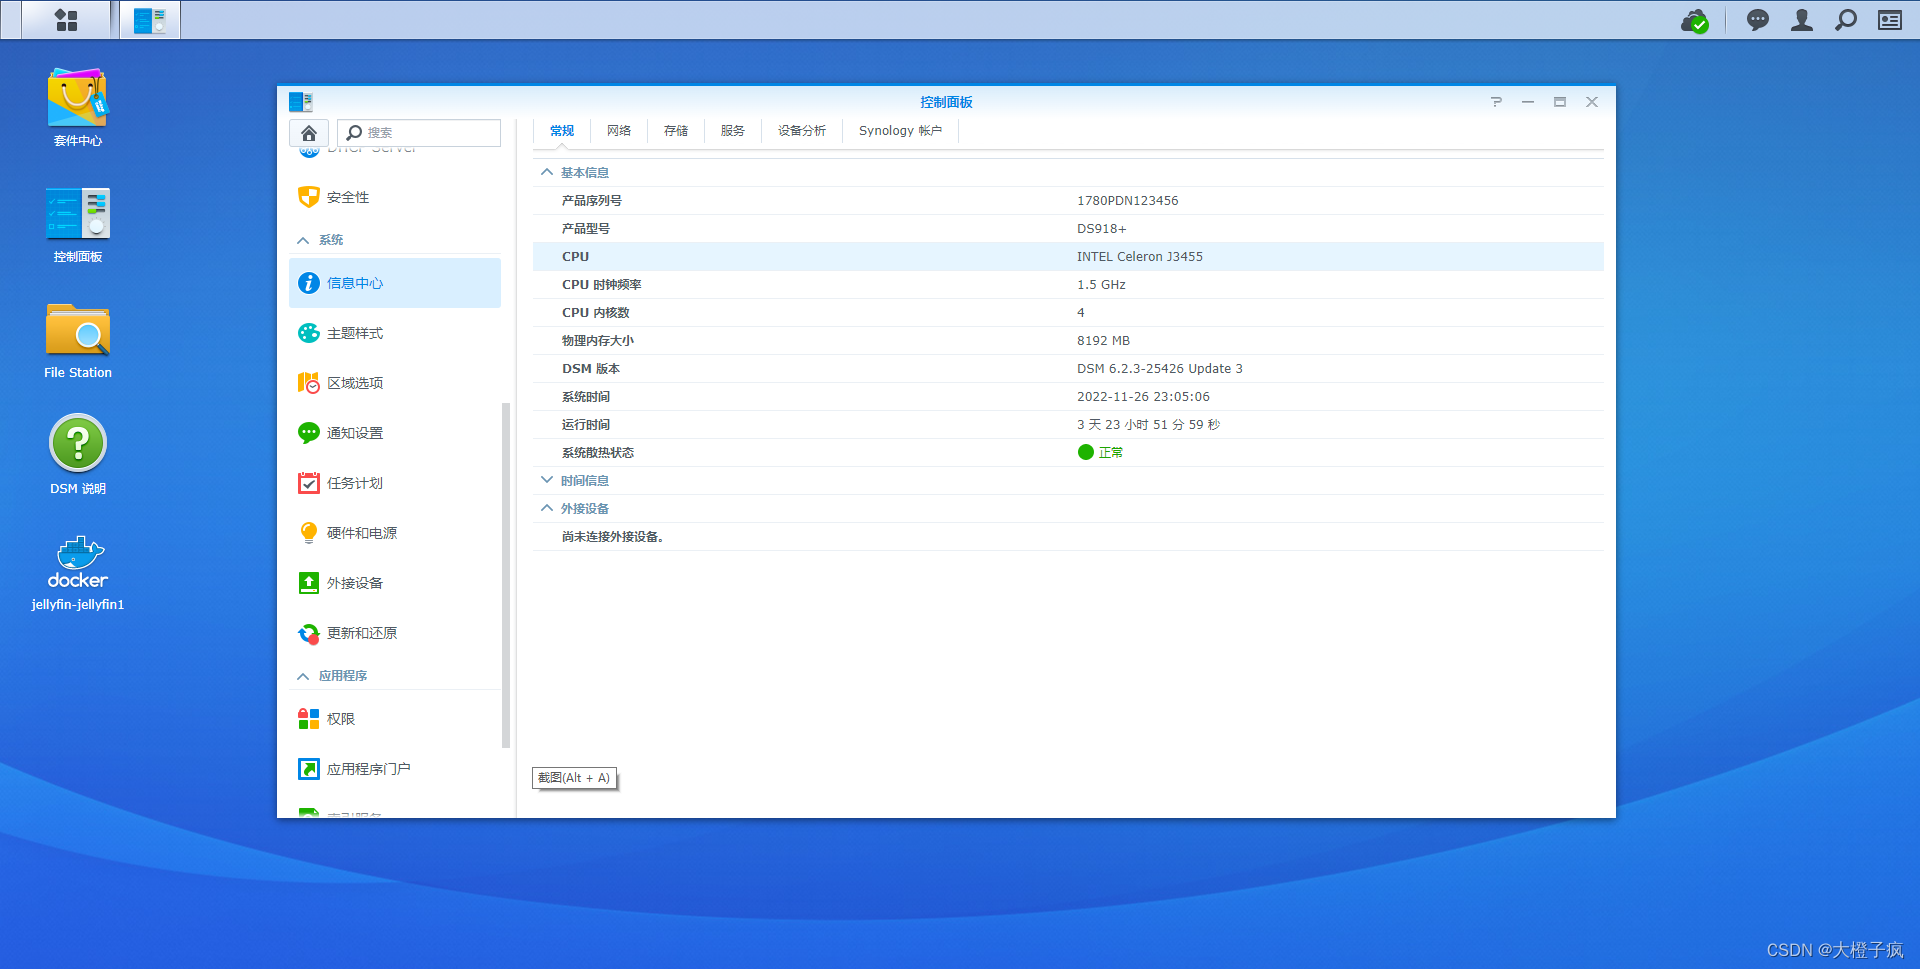Select Info Center in sidebar
The image size is (1920, 969).
click(x=395, y=283)
